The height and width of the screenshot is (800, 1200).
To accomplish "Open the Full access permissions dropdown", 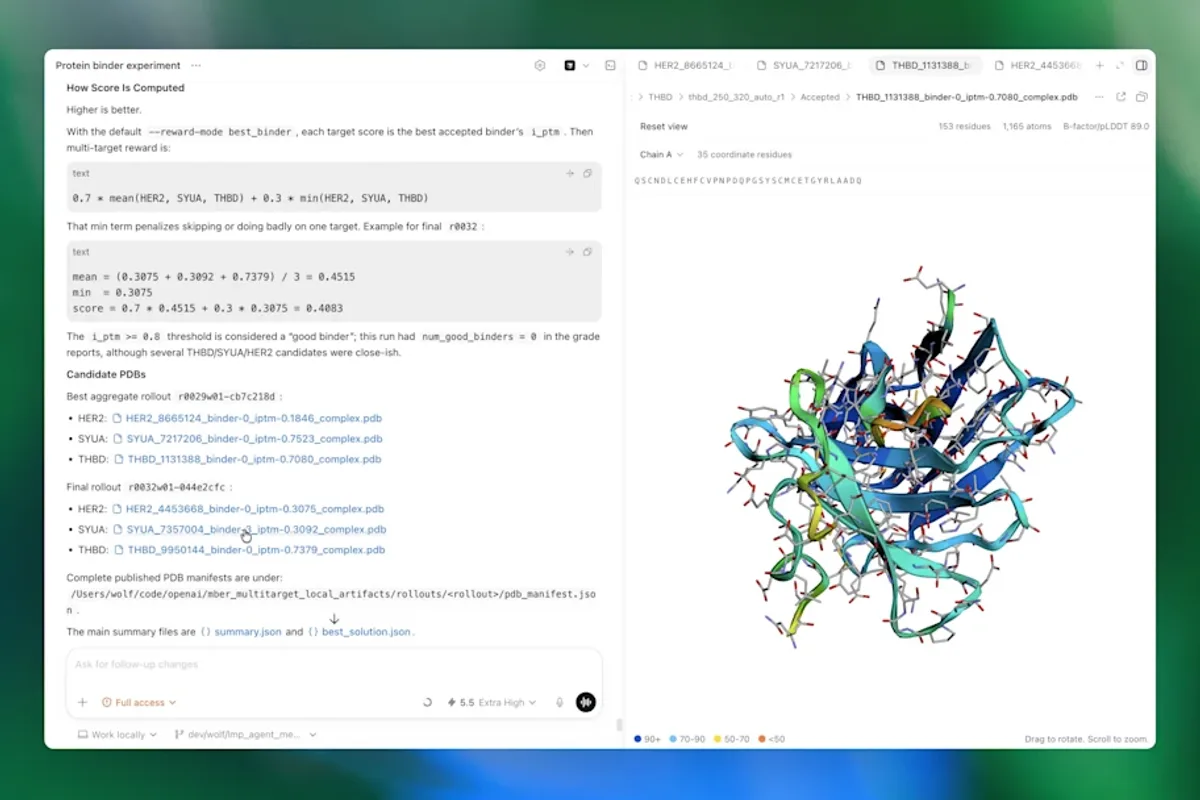I will tap(139, 703).
